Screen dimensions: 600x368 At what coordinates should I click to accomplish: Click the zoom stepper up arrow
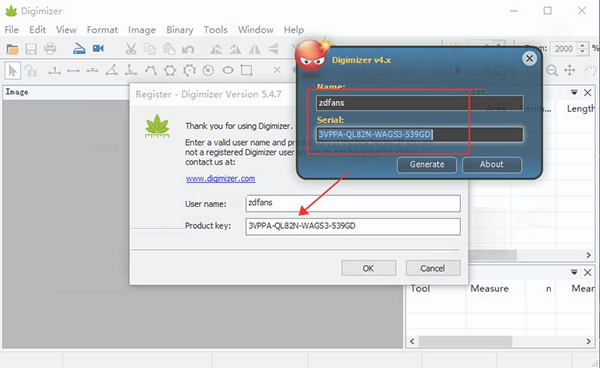[582, 45]
